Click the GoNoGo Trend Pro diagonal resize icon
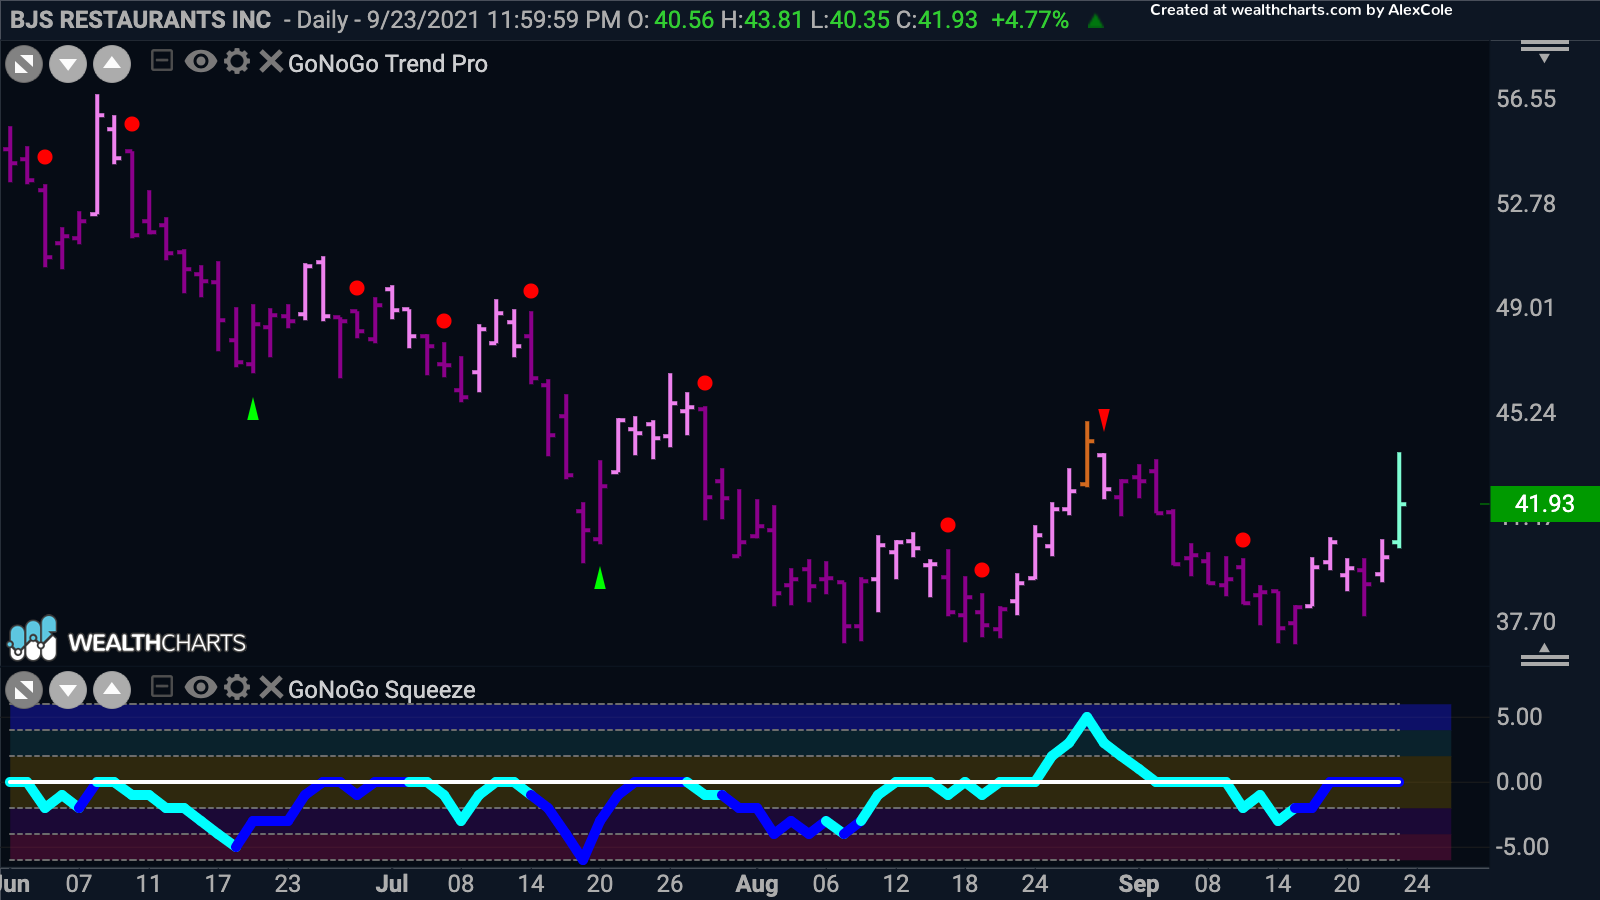This screenshot has width=1600, height=900. pos(24,66)
